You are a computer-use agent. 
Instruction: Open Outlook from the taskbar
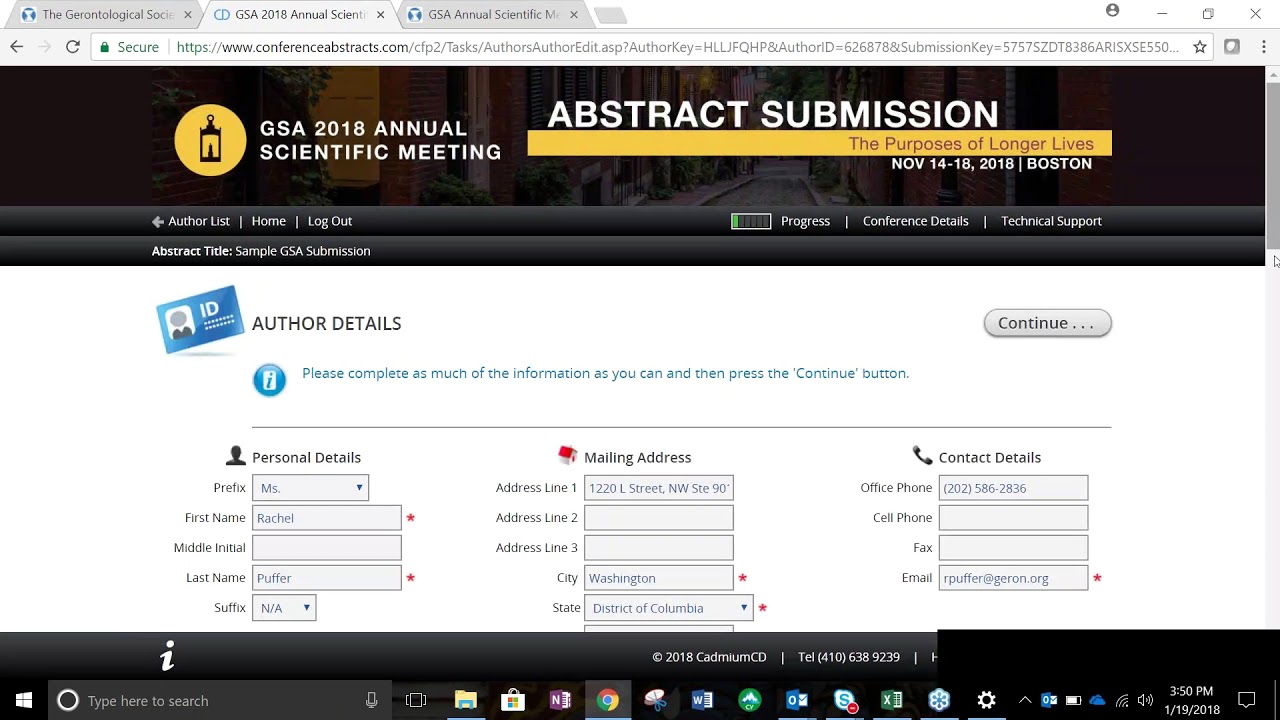tap(797, 700)
